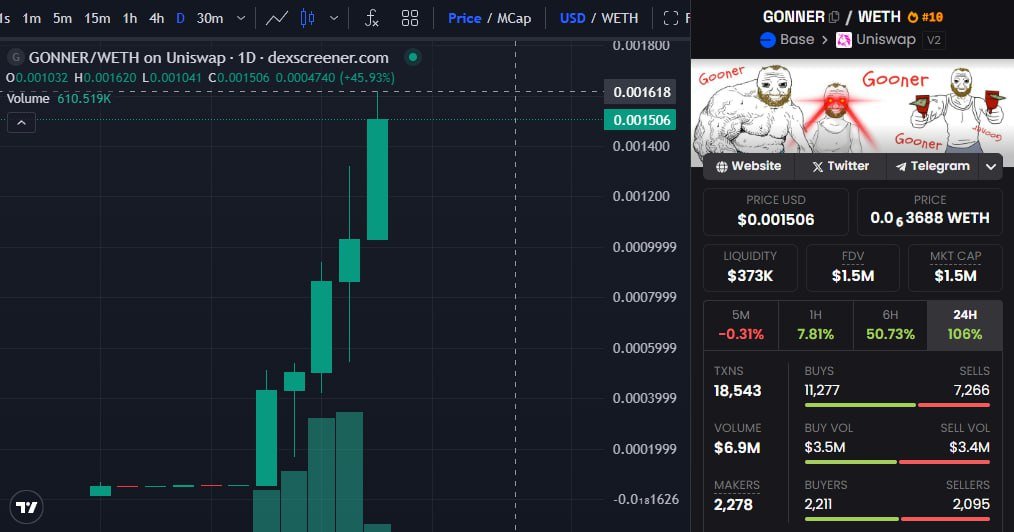
Task: Click the buys versus sells ratio bar
Action: click(x=897, y=405)
